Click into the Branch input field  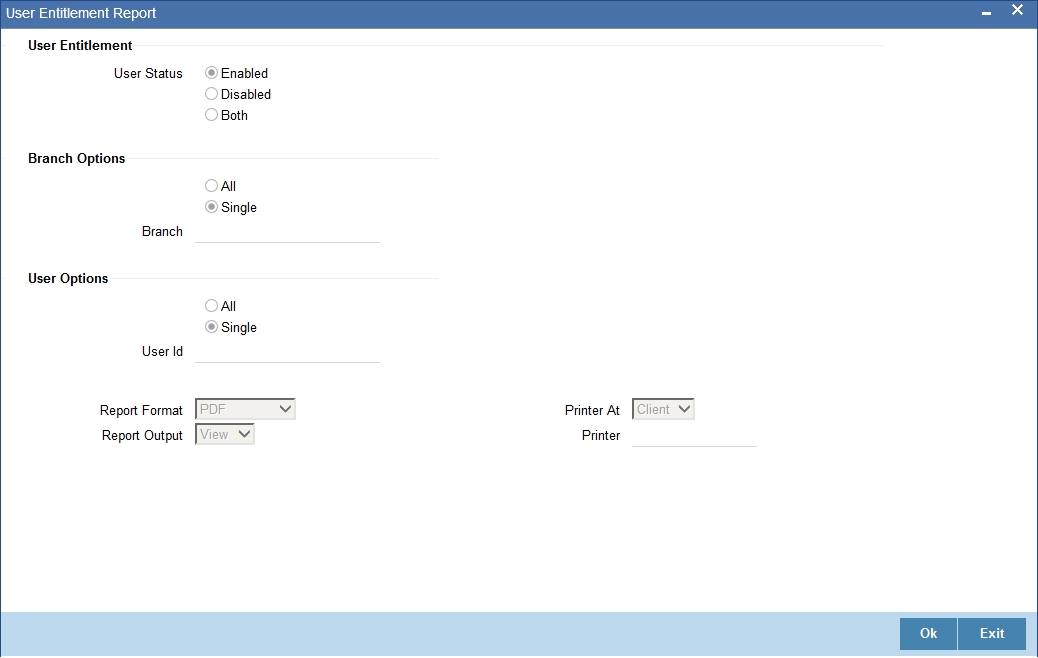[x=287, y=232]
